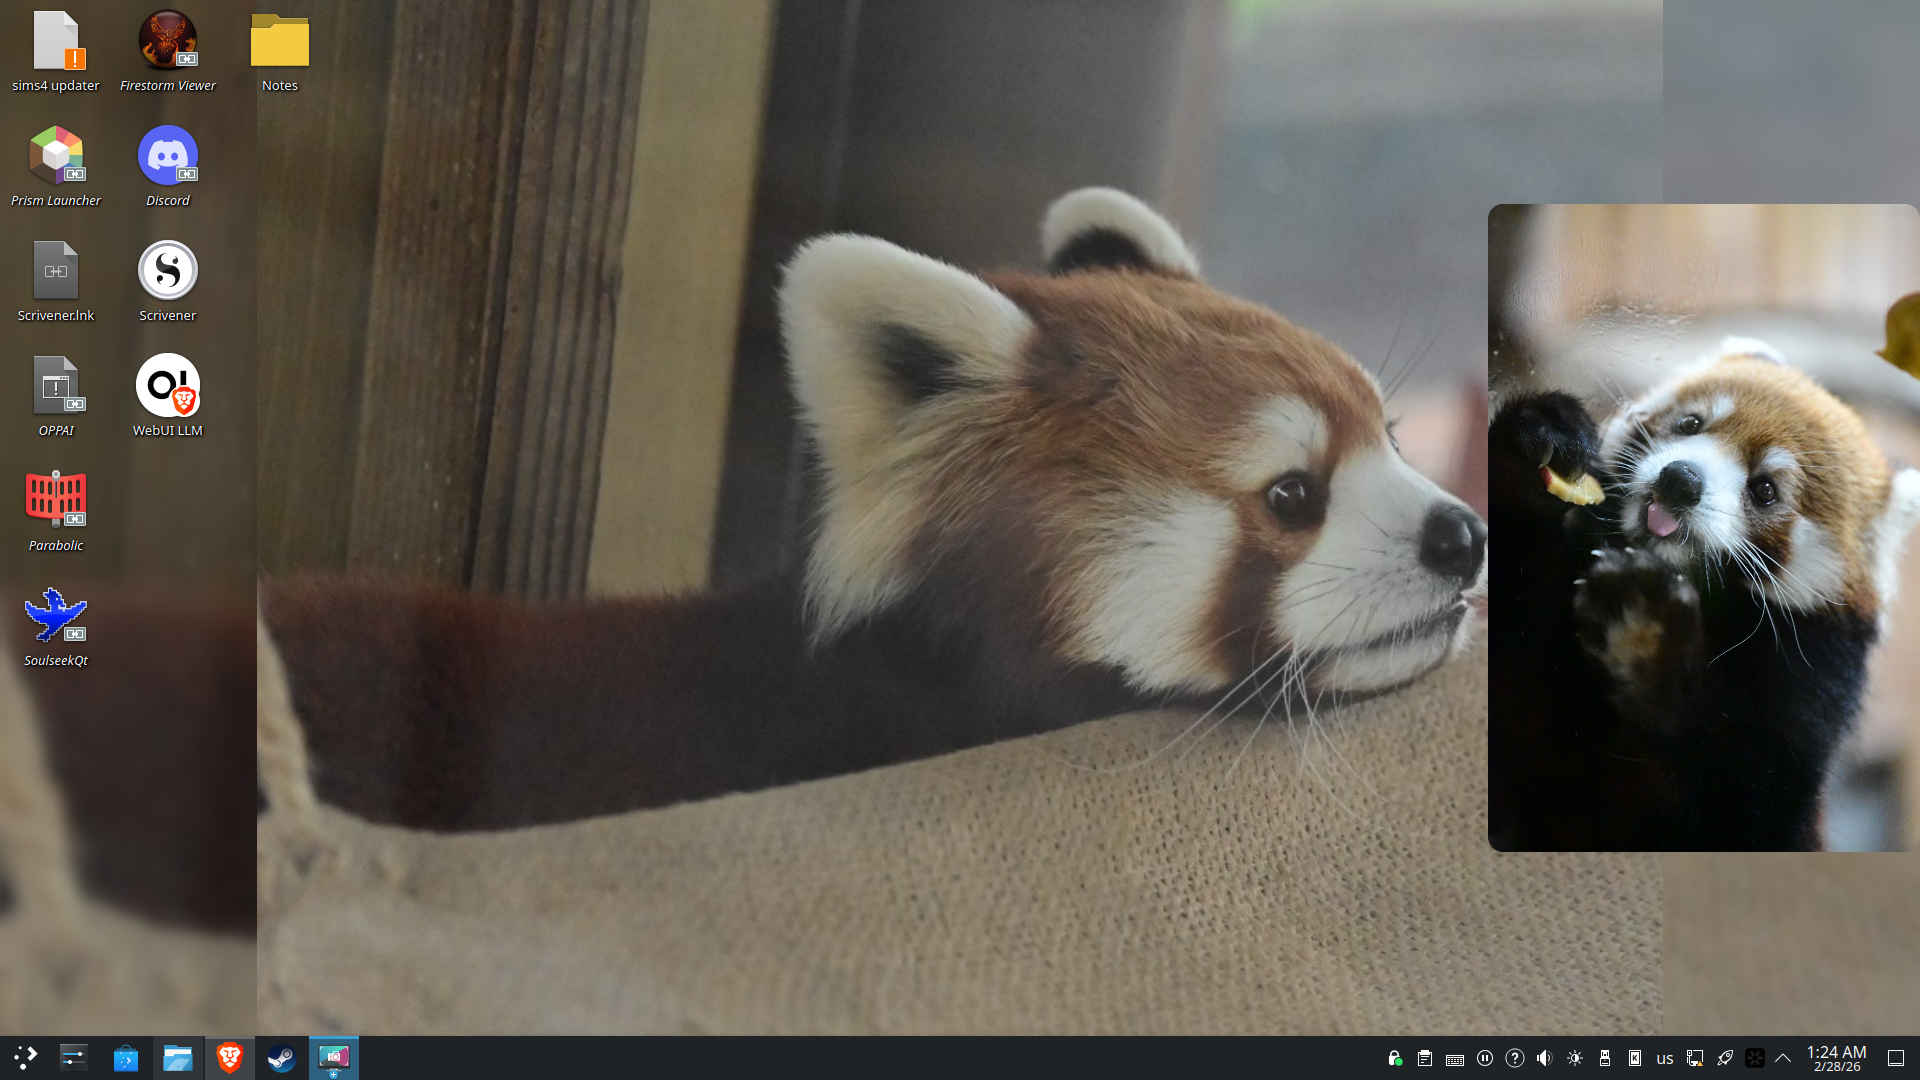Open the volume control tray icon
The image size is (1920, 1080).
[x=1544, y=1058]
